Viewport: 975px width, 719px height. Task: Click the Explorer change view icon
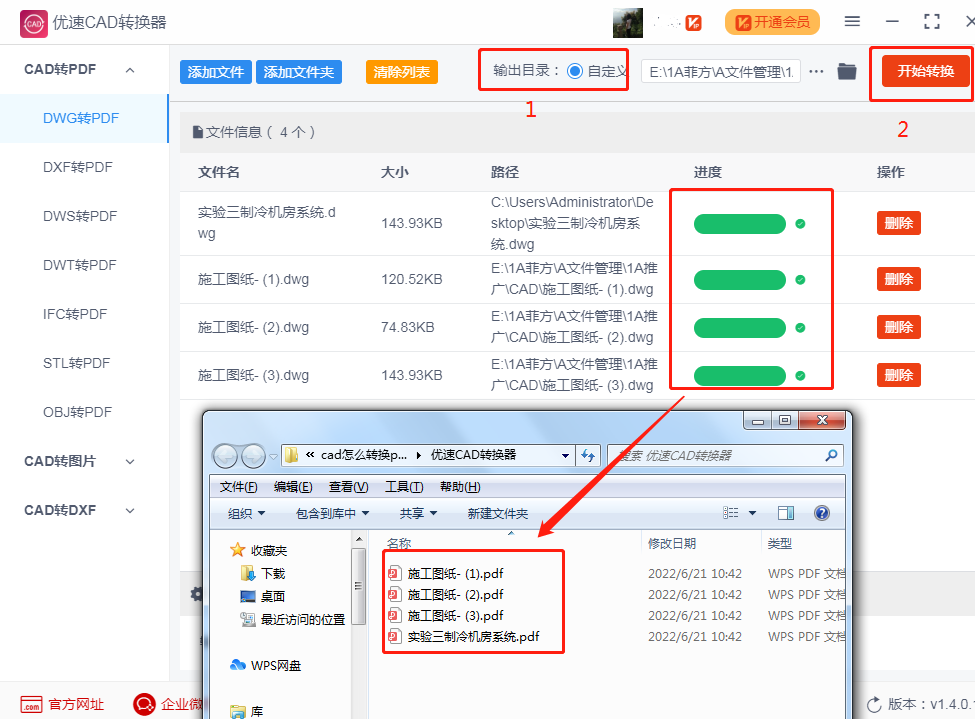[x=731, y=513]
